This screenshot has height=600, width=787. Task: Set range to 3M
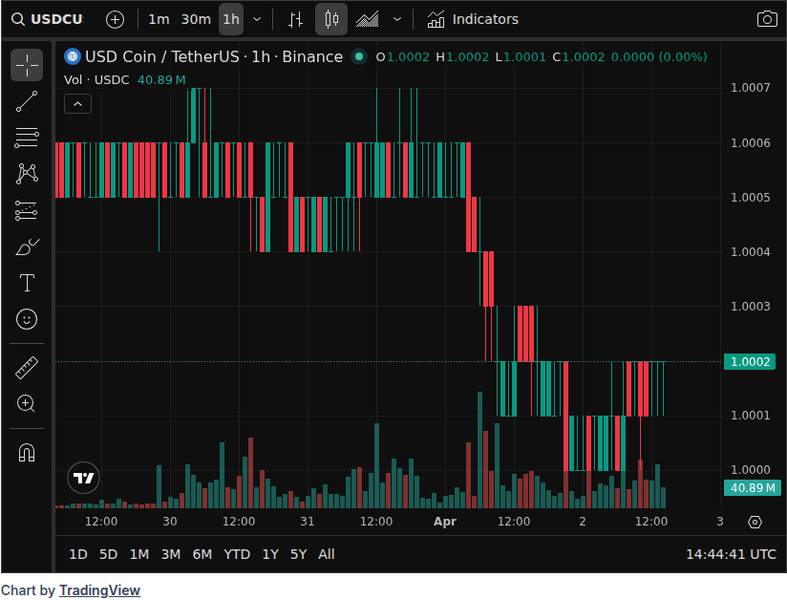click(x=171, y=554)
